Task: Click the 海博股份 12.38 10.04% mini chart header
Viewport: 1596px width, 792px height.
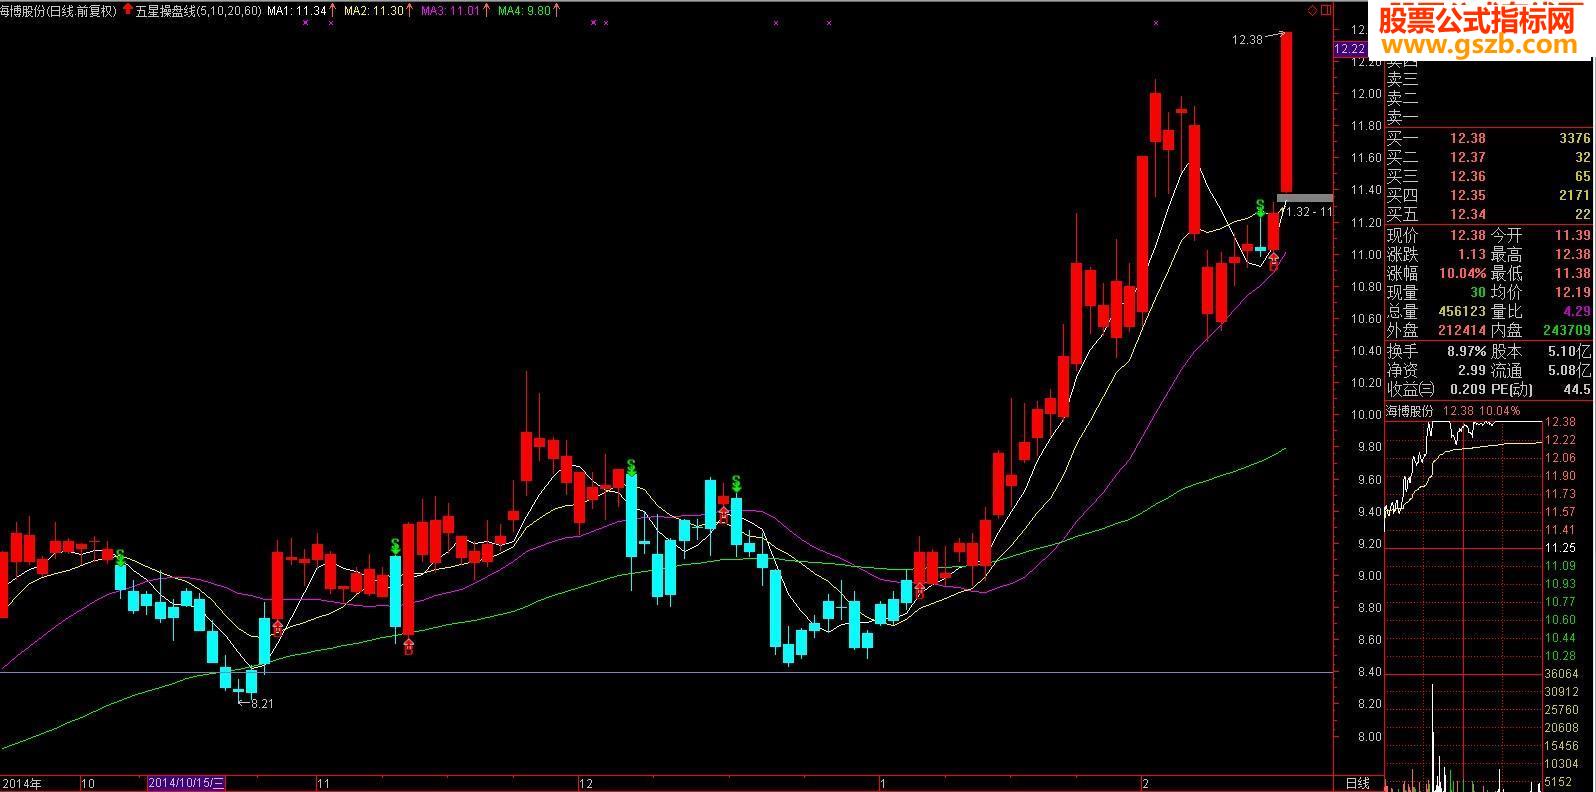Action: pyautogui.click(x=1453, y=411)
